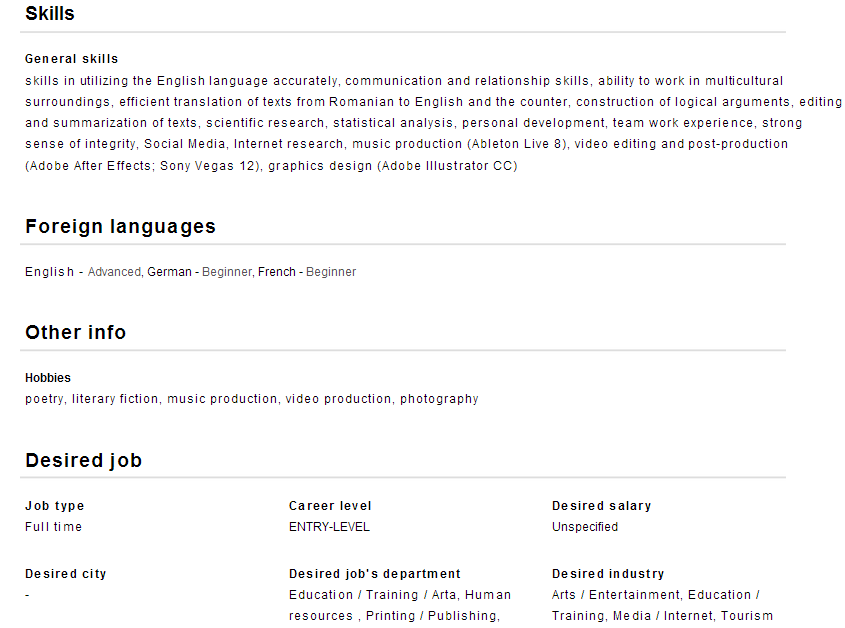Click the Unspecified salary value
This screenshot has height=628, width=845.
pyautogui.click(x=585, y=527)
